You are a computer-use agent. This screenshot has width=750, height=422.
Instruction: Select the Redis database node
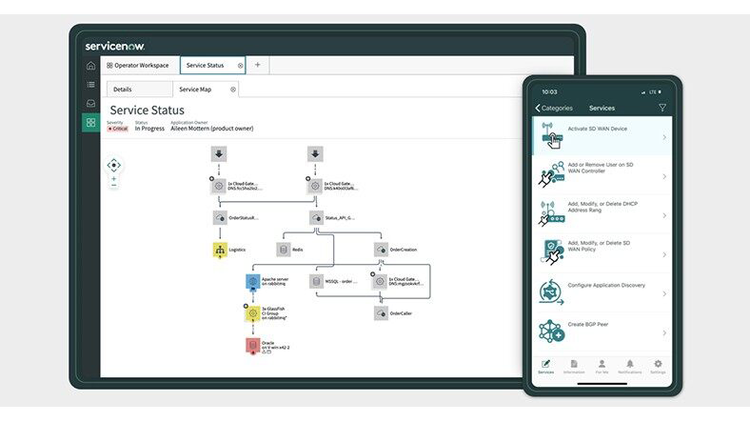pos(283,250)
